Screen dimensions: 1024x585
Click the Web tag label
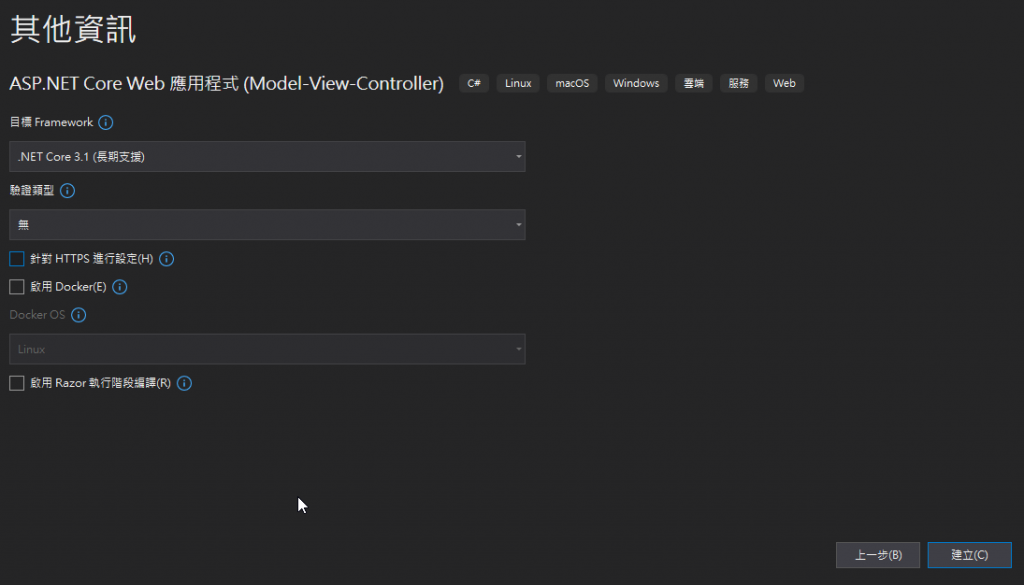(784, 83)
